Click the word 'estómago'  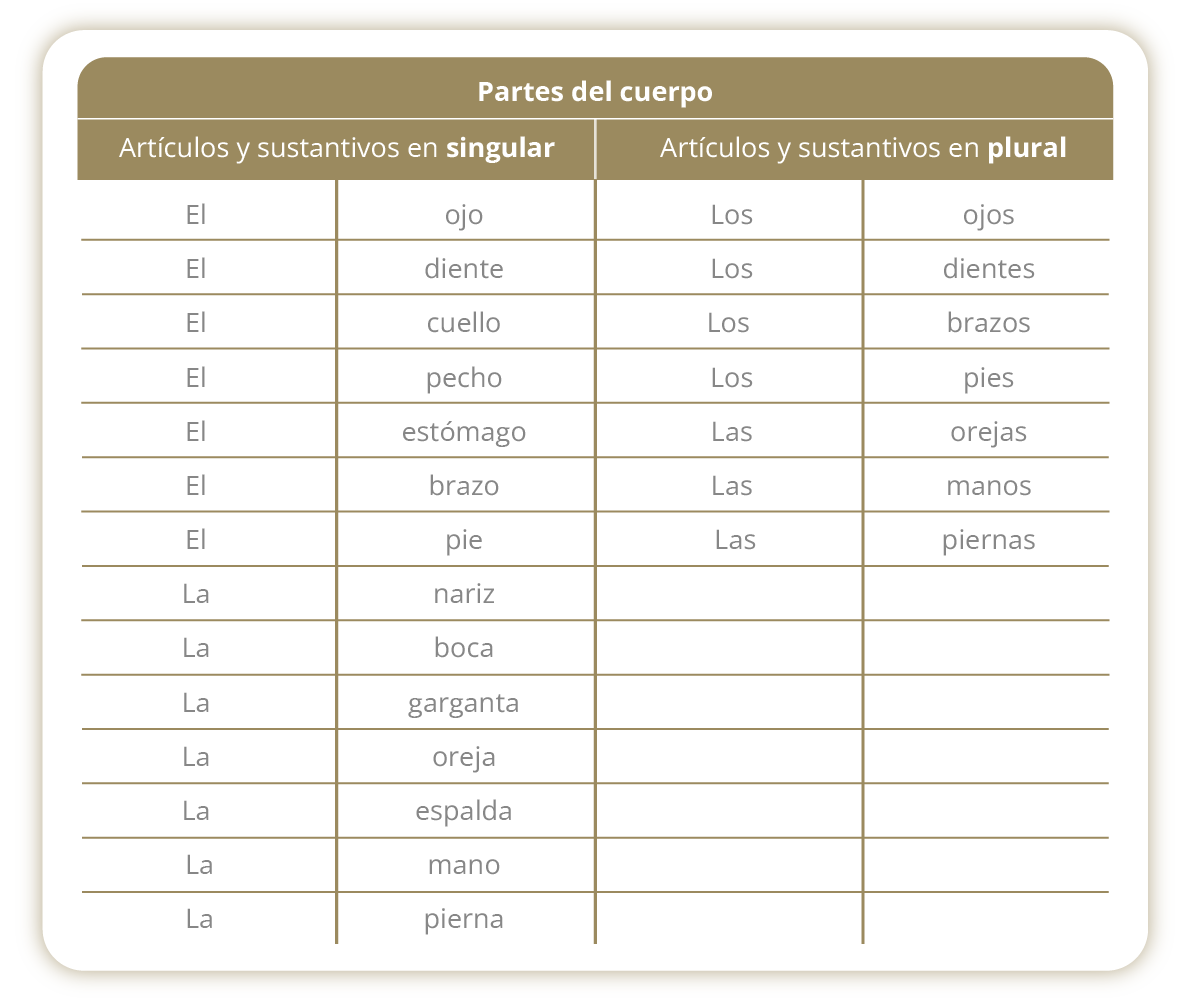tap(464, 431)
